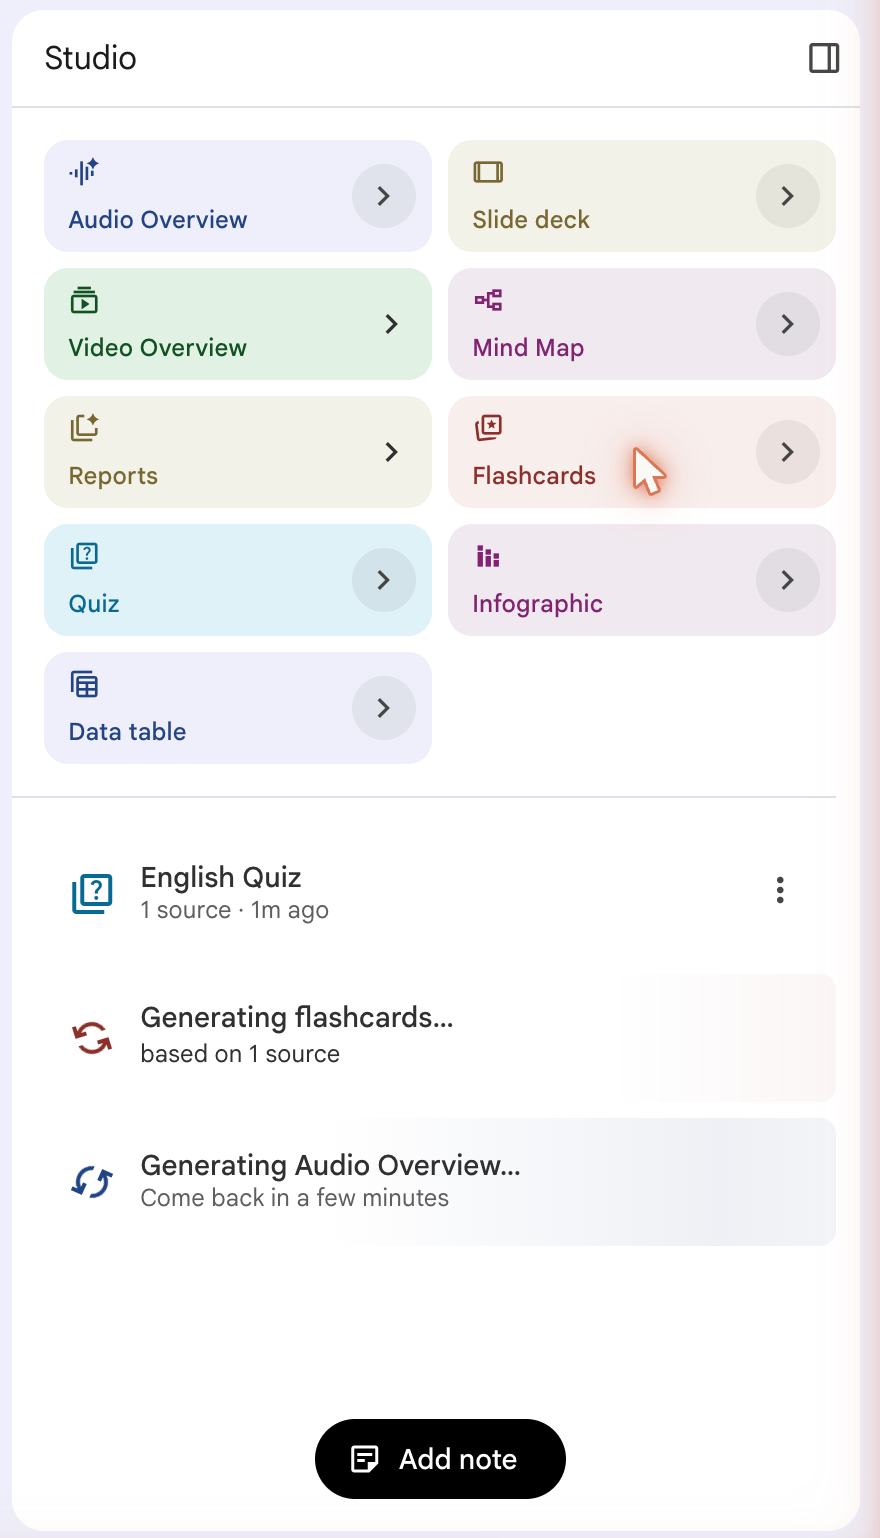Click the English Quiz item icon
Image resolution: width=880 pixels, height=1538 pixels.
[92, 893]
